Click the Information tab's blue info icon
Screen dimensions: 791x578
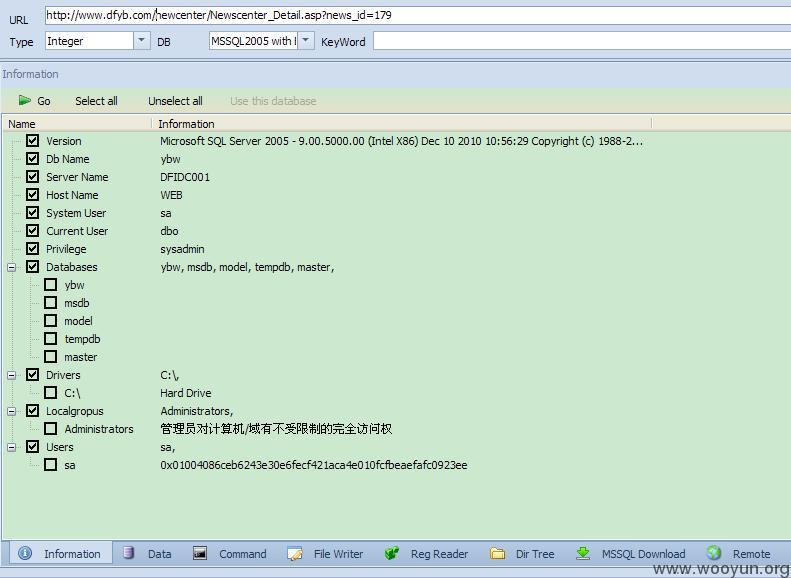[x=25, y=553]
